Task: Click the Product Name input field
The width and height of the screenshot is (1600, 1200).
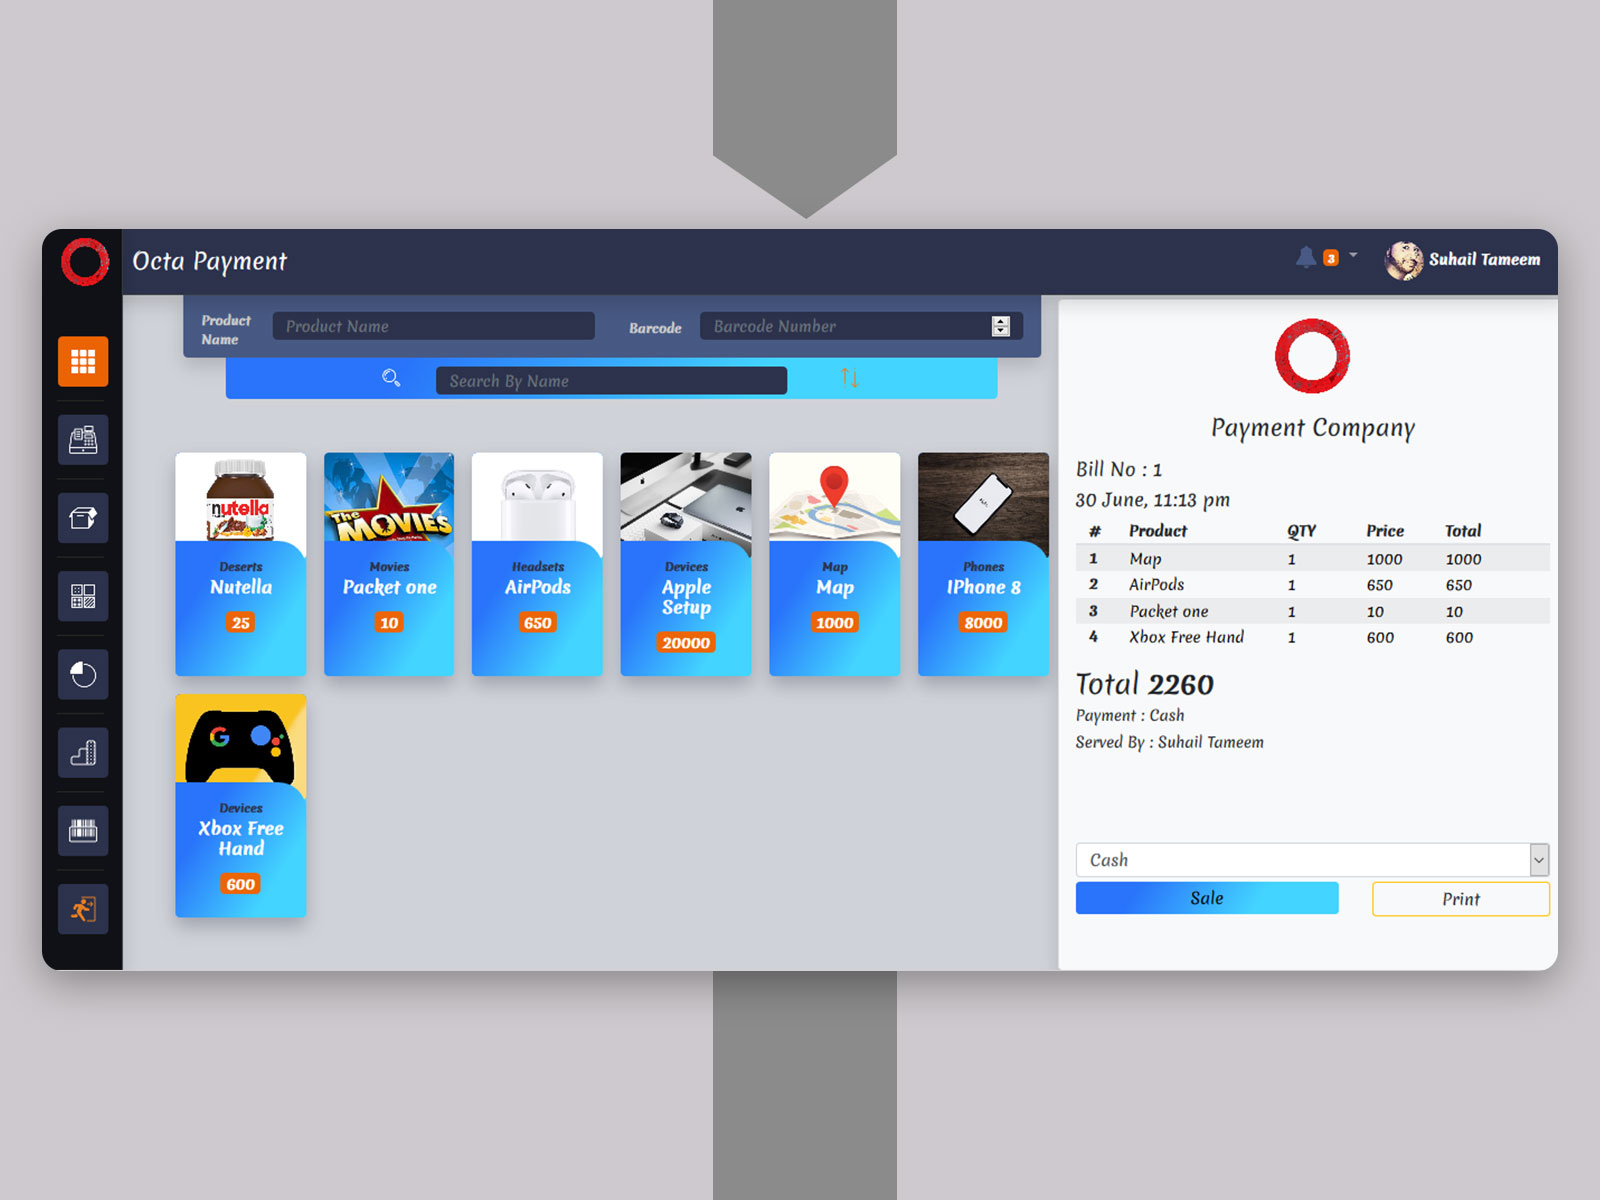Action: click(x=433, y=326)
